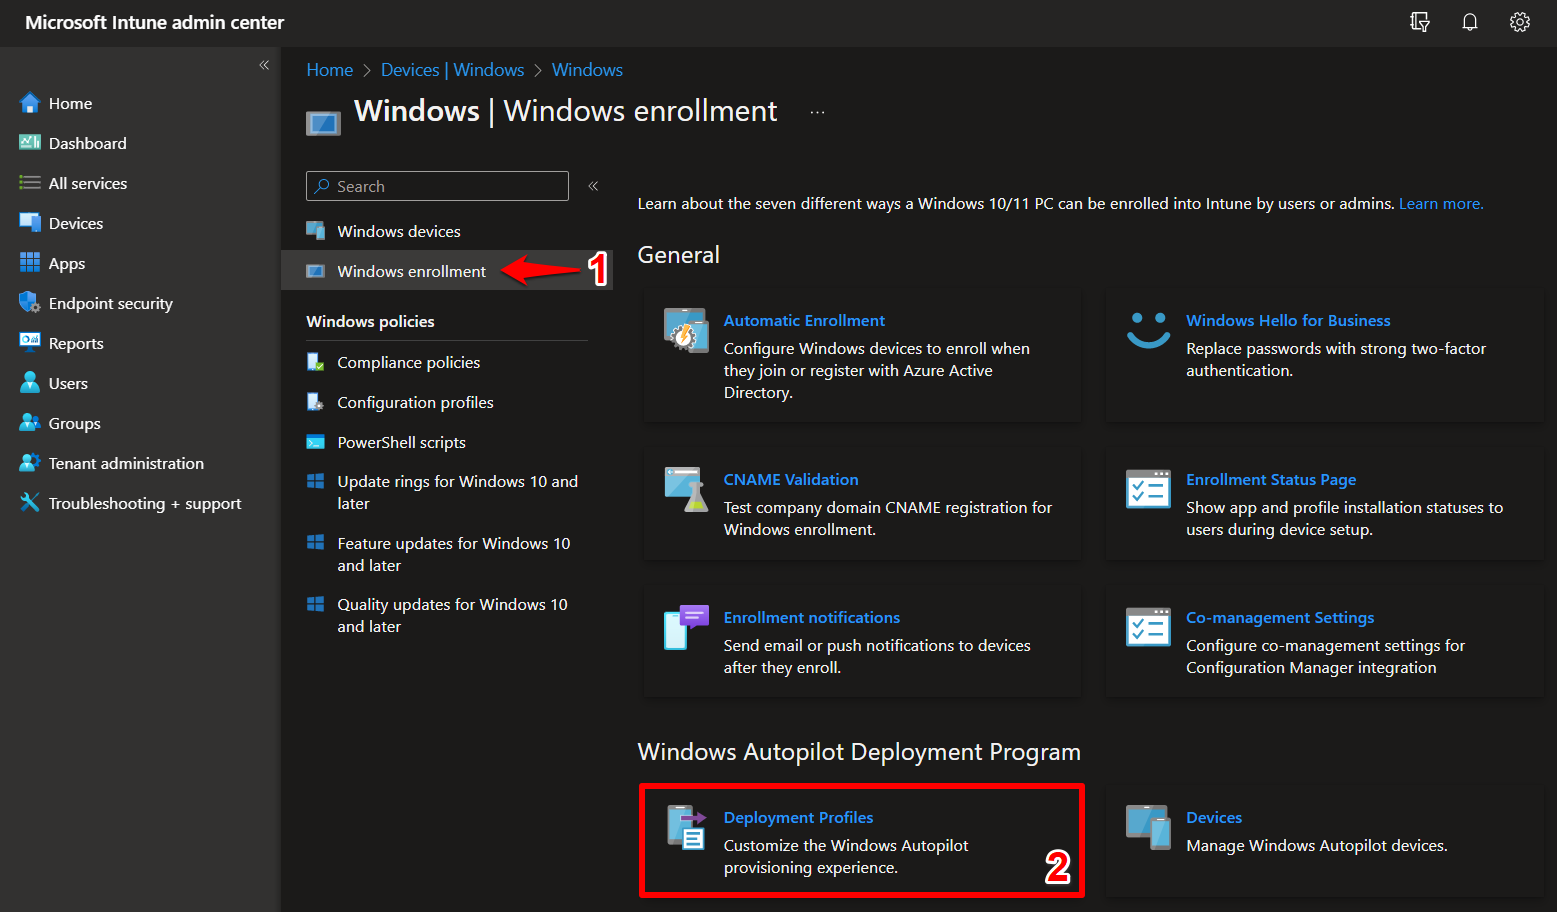The width and height of the screenshot is (1557, 912).
Task: Click the Automatic Enrollment tile icon
Action: [x=685, y=330]
